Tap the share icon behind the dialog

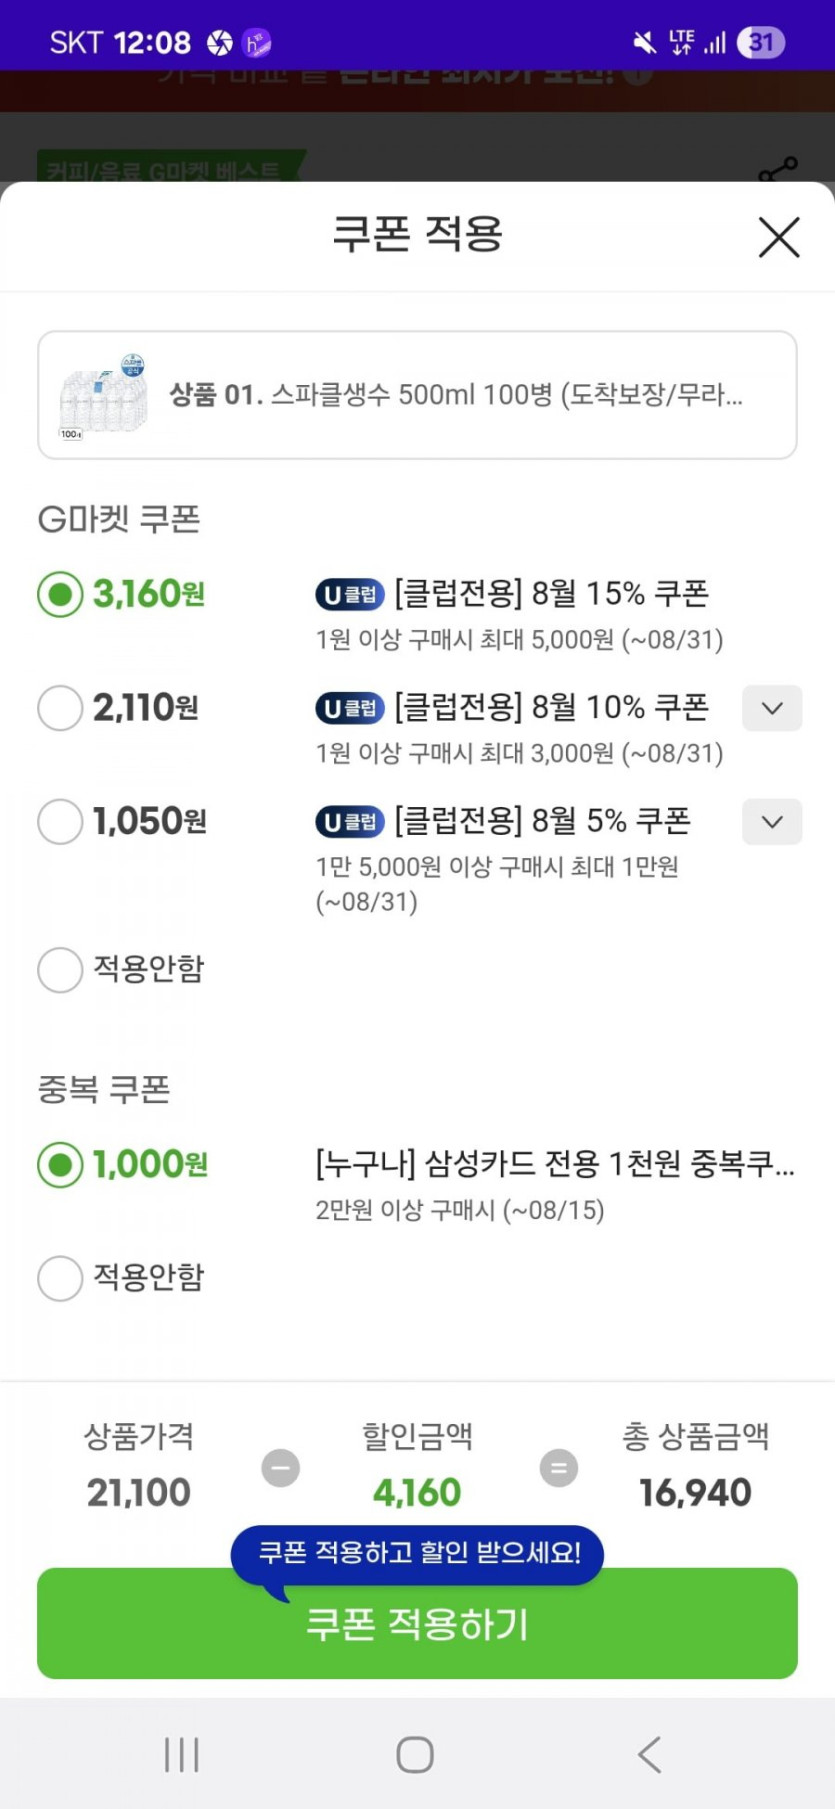click(778, 169)
